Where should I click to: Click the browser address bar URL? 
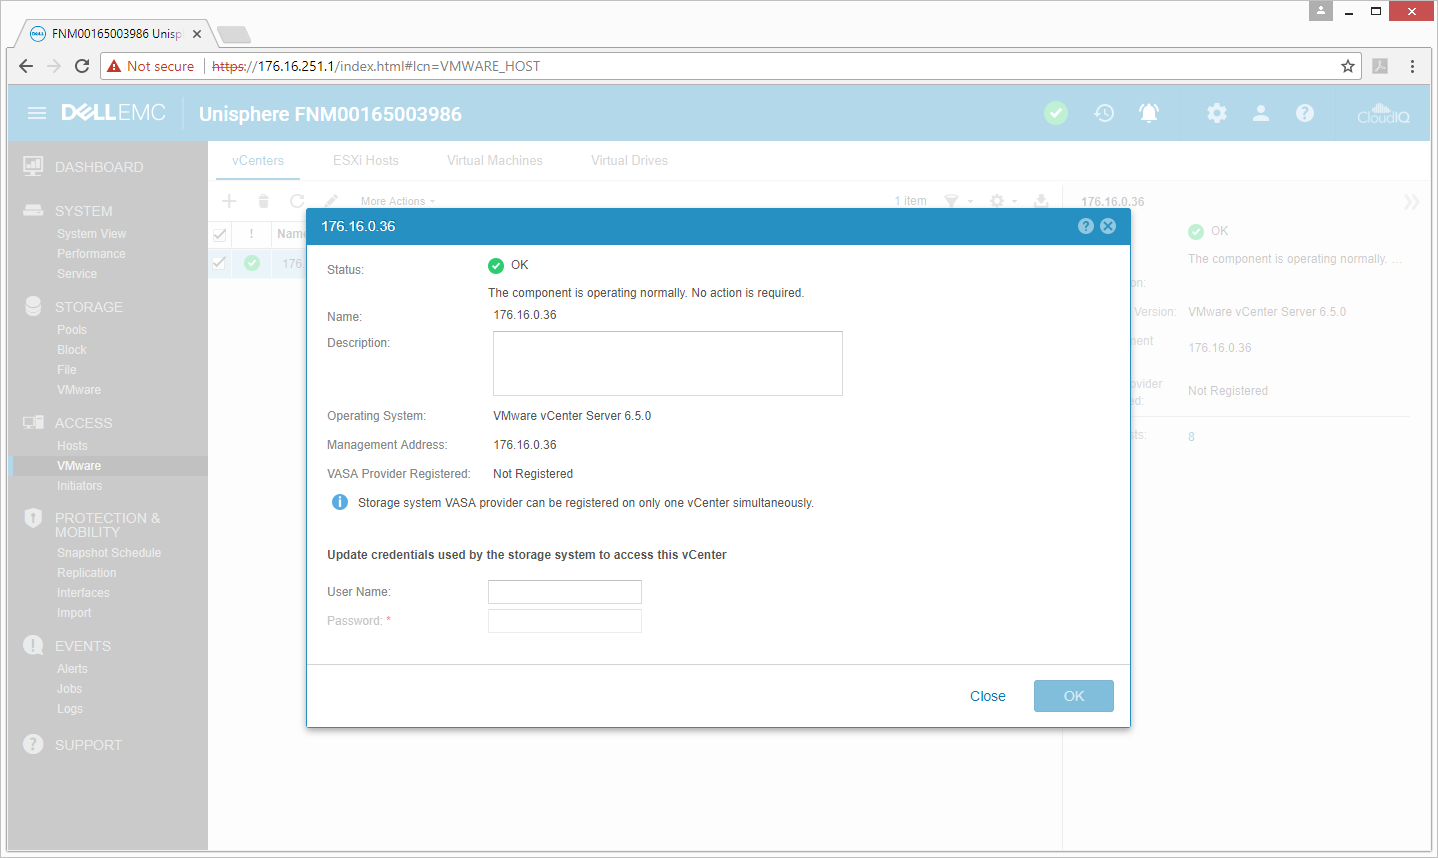pyautogui.click(x=376, y=66)
